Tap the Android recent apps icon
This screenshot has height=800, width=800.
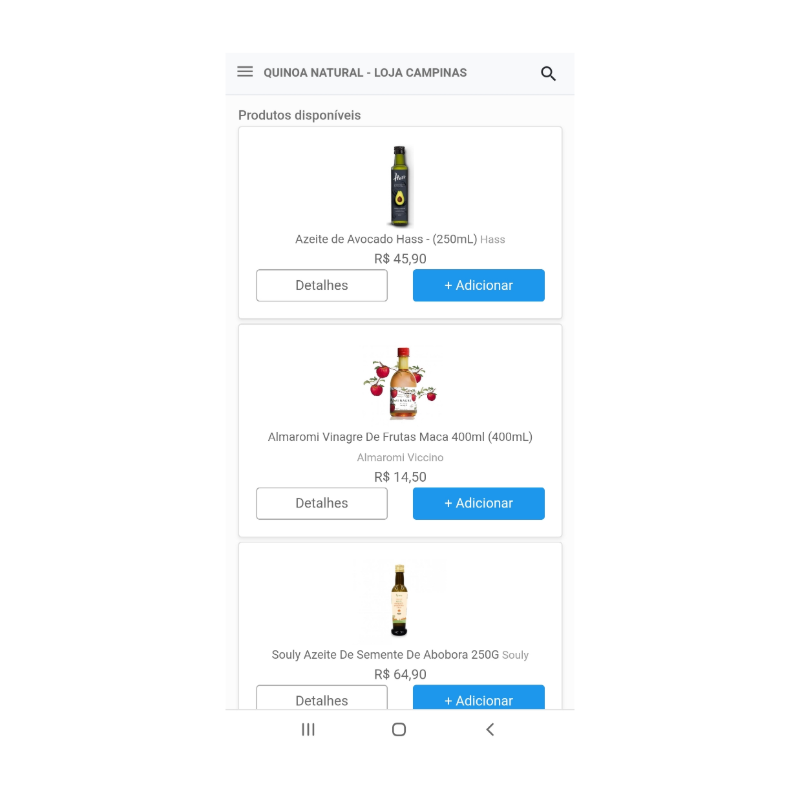pos(308,730)
